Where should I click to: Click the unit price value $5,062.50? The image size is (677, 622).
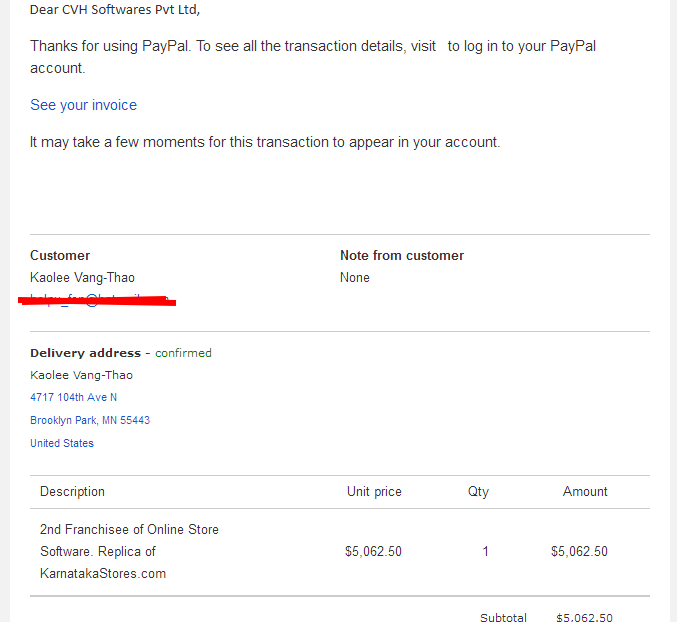(373, 551)
